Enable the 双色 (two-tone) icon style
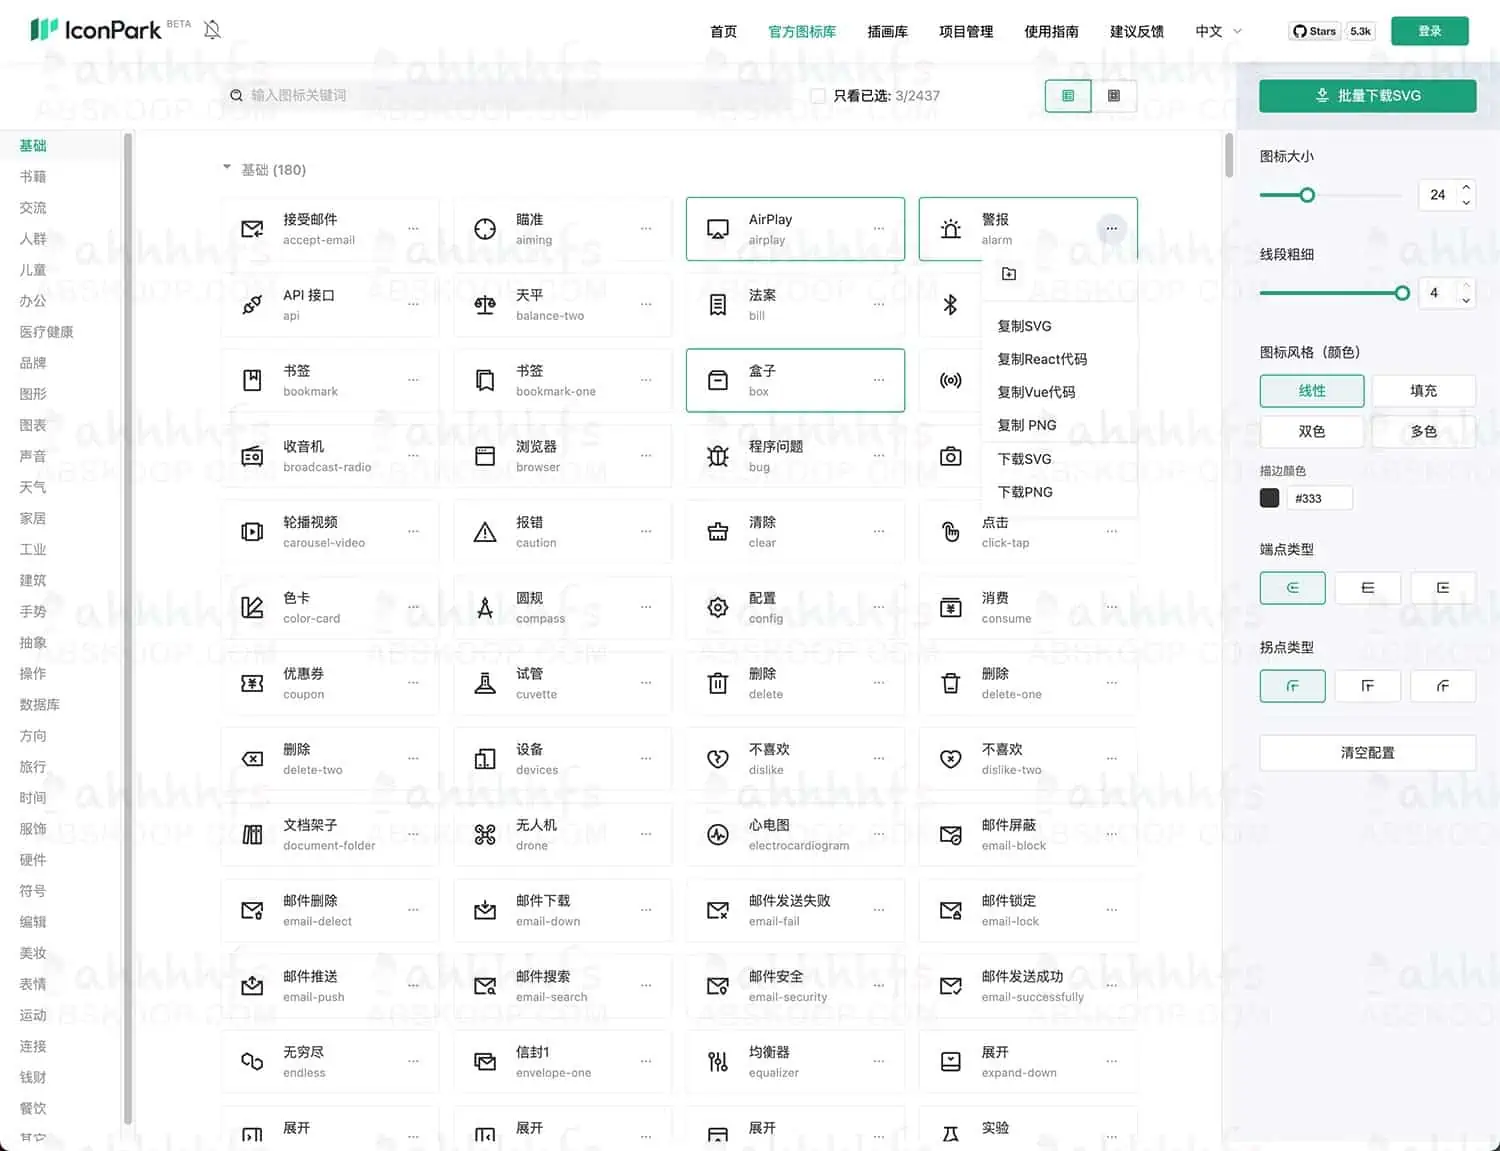The image size is (1500, 1151). coord(1311,432)
